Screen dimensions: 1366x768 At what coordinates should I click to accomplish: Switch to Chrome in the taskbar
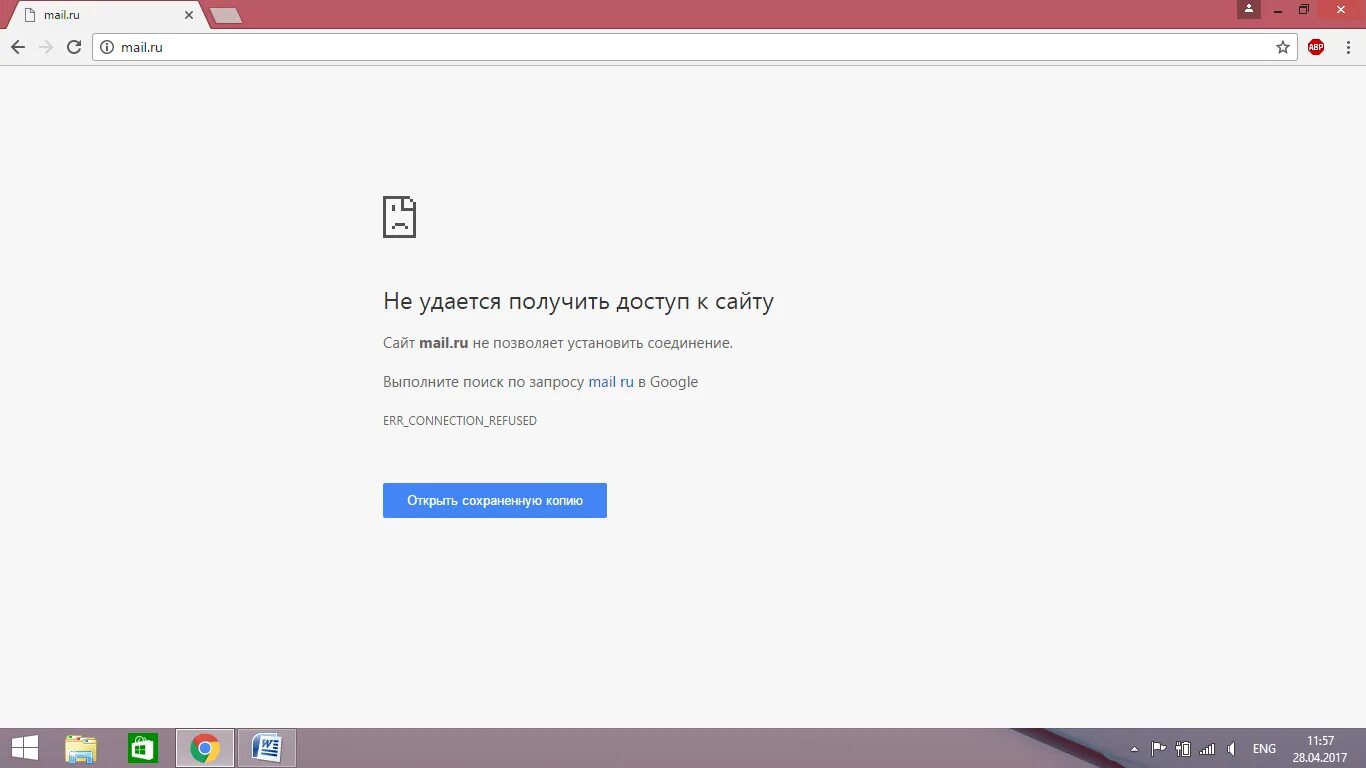(x=205, y=748)
